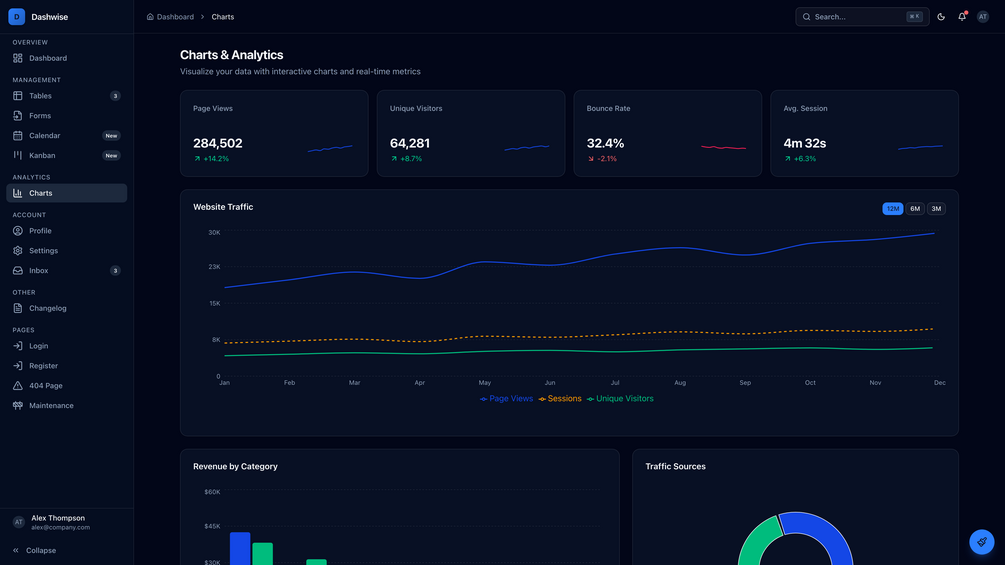
Task: Toggle dark mode with the moon icon
Action: (941, 17)
